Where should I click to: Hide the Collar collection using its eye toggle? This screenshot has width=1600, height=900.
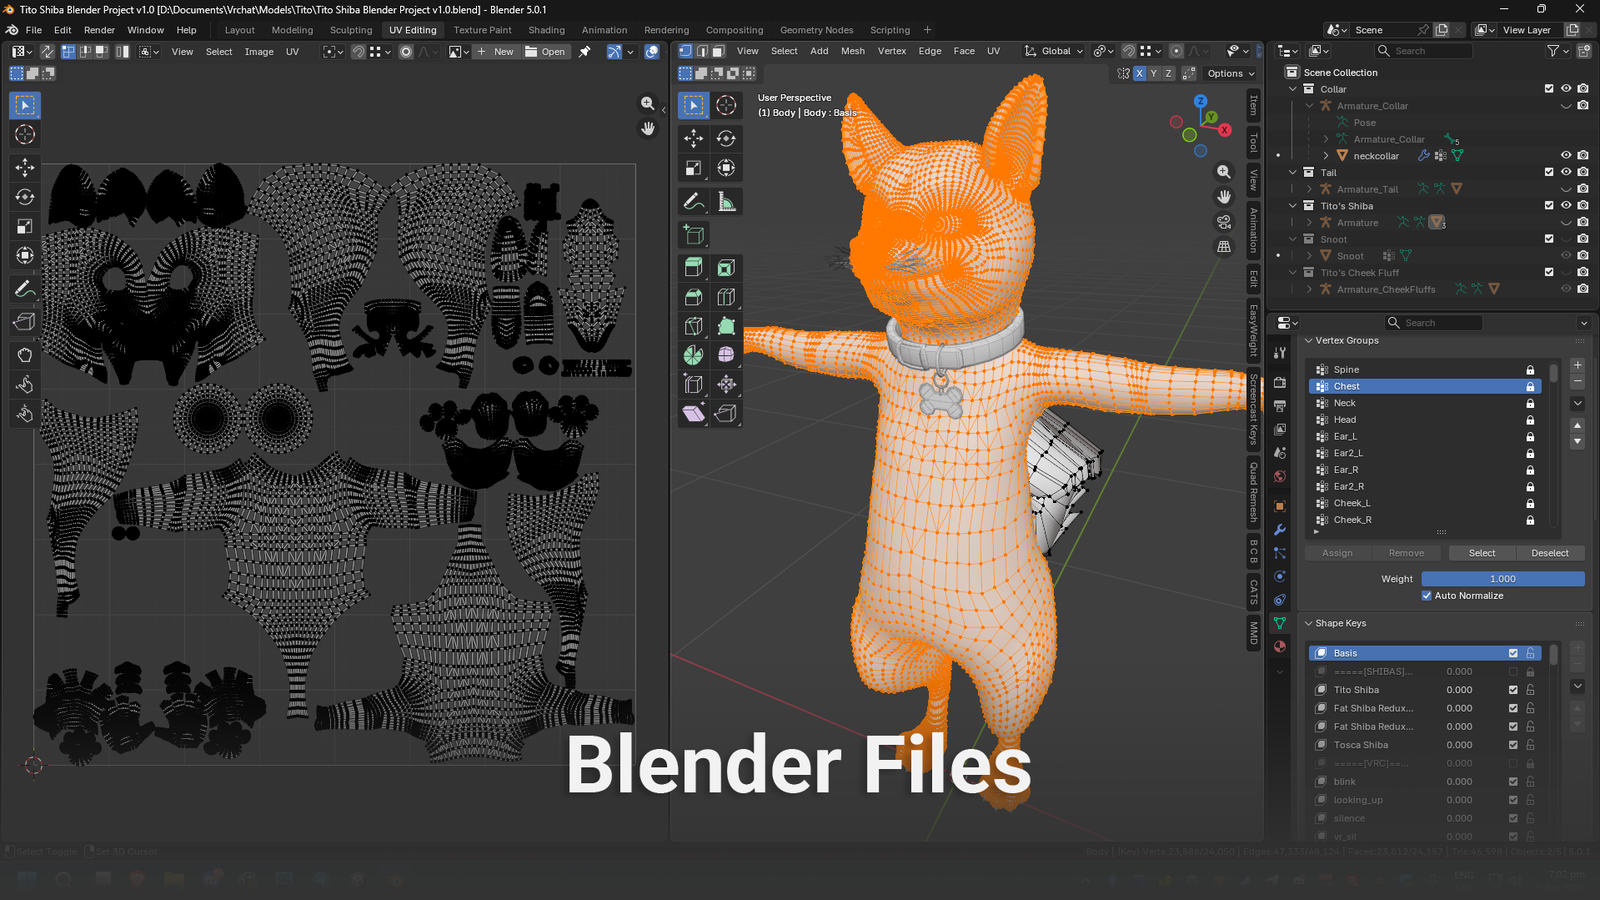[1565, 88]
